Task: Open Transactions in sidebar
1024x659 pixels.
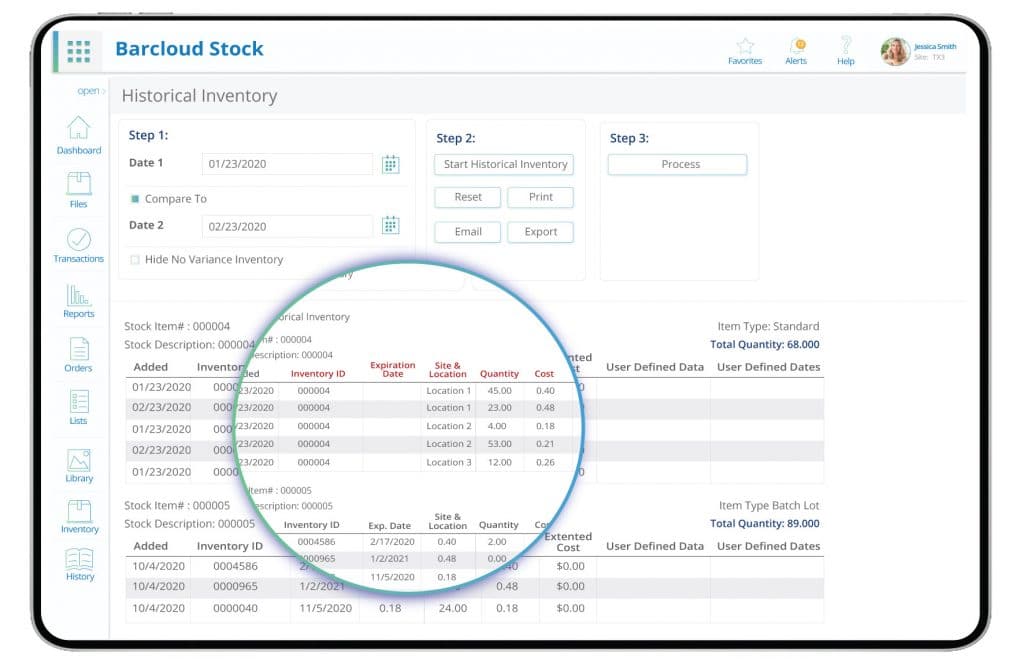Action: (78, 246)
